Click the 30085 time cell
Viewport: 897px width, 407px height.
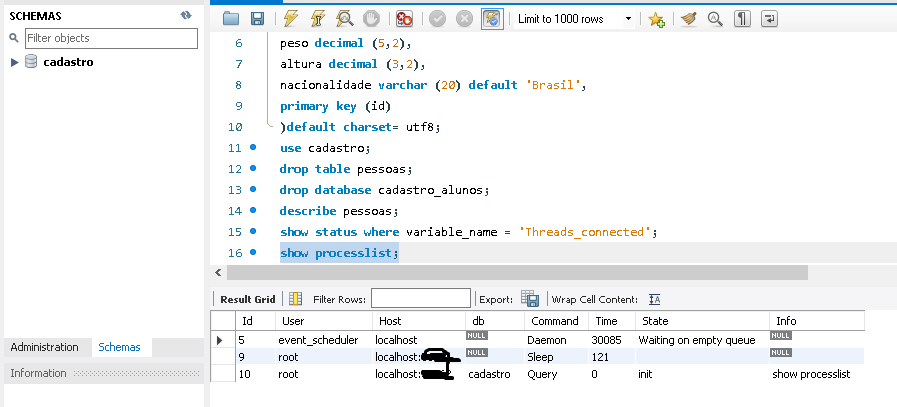612,340
